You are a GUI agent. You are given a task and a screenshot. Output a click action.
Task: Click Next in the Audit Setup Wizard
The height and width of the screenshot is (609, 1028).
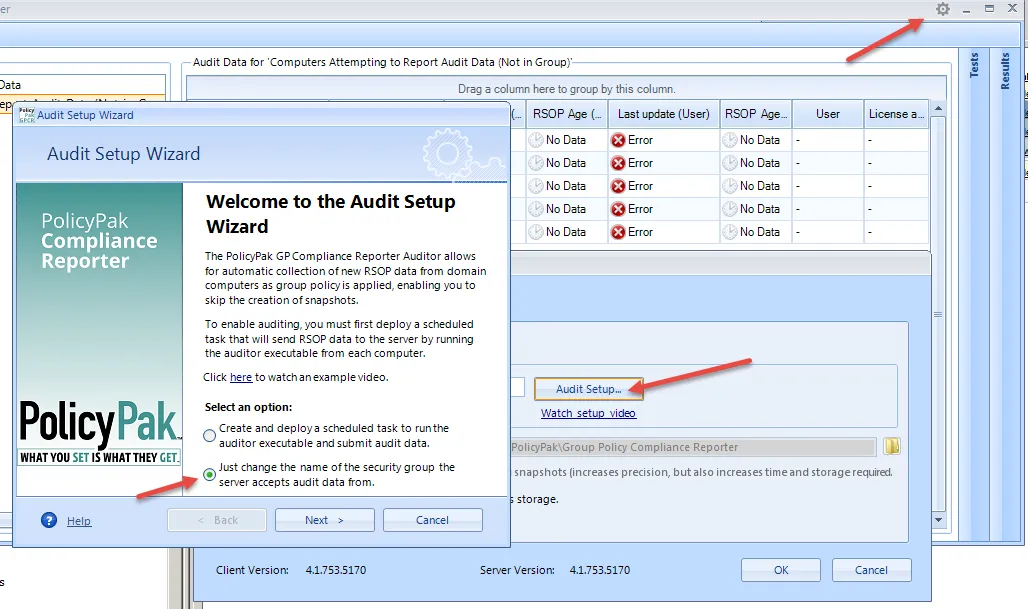pos(324,519)
